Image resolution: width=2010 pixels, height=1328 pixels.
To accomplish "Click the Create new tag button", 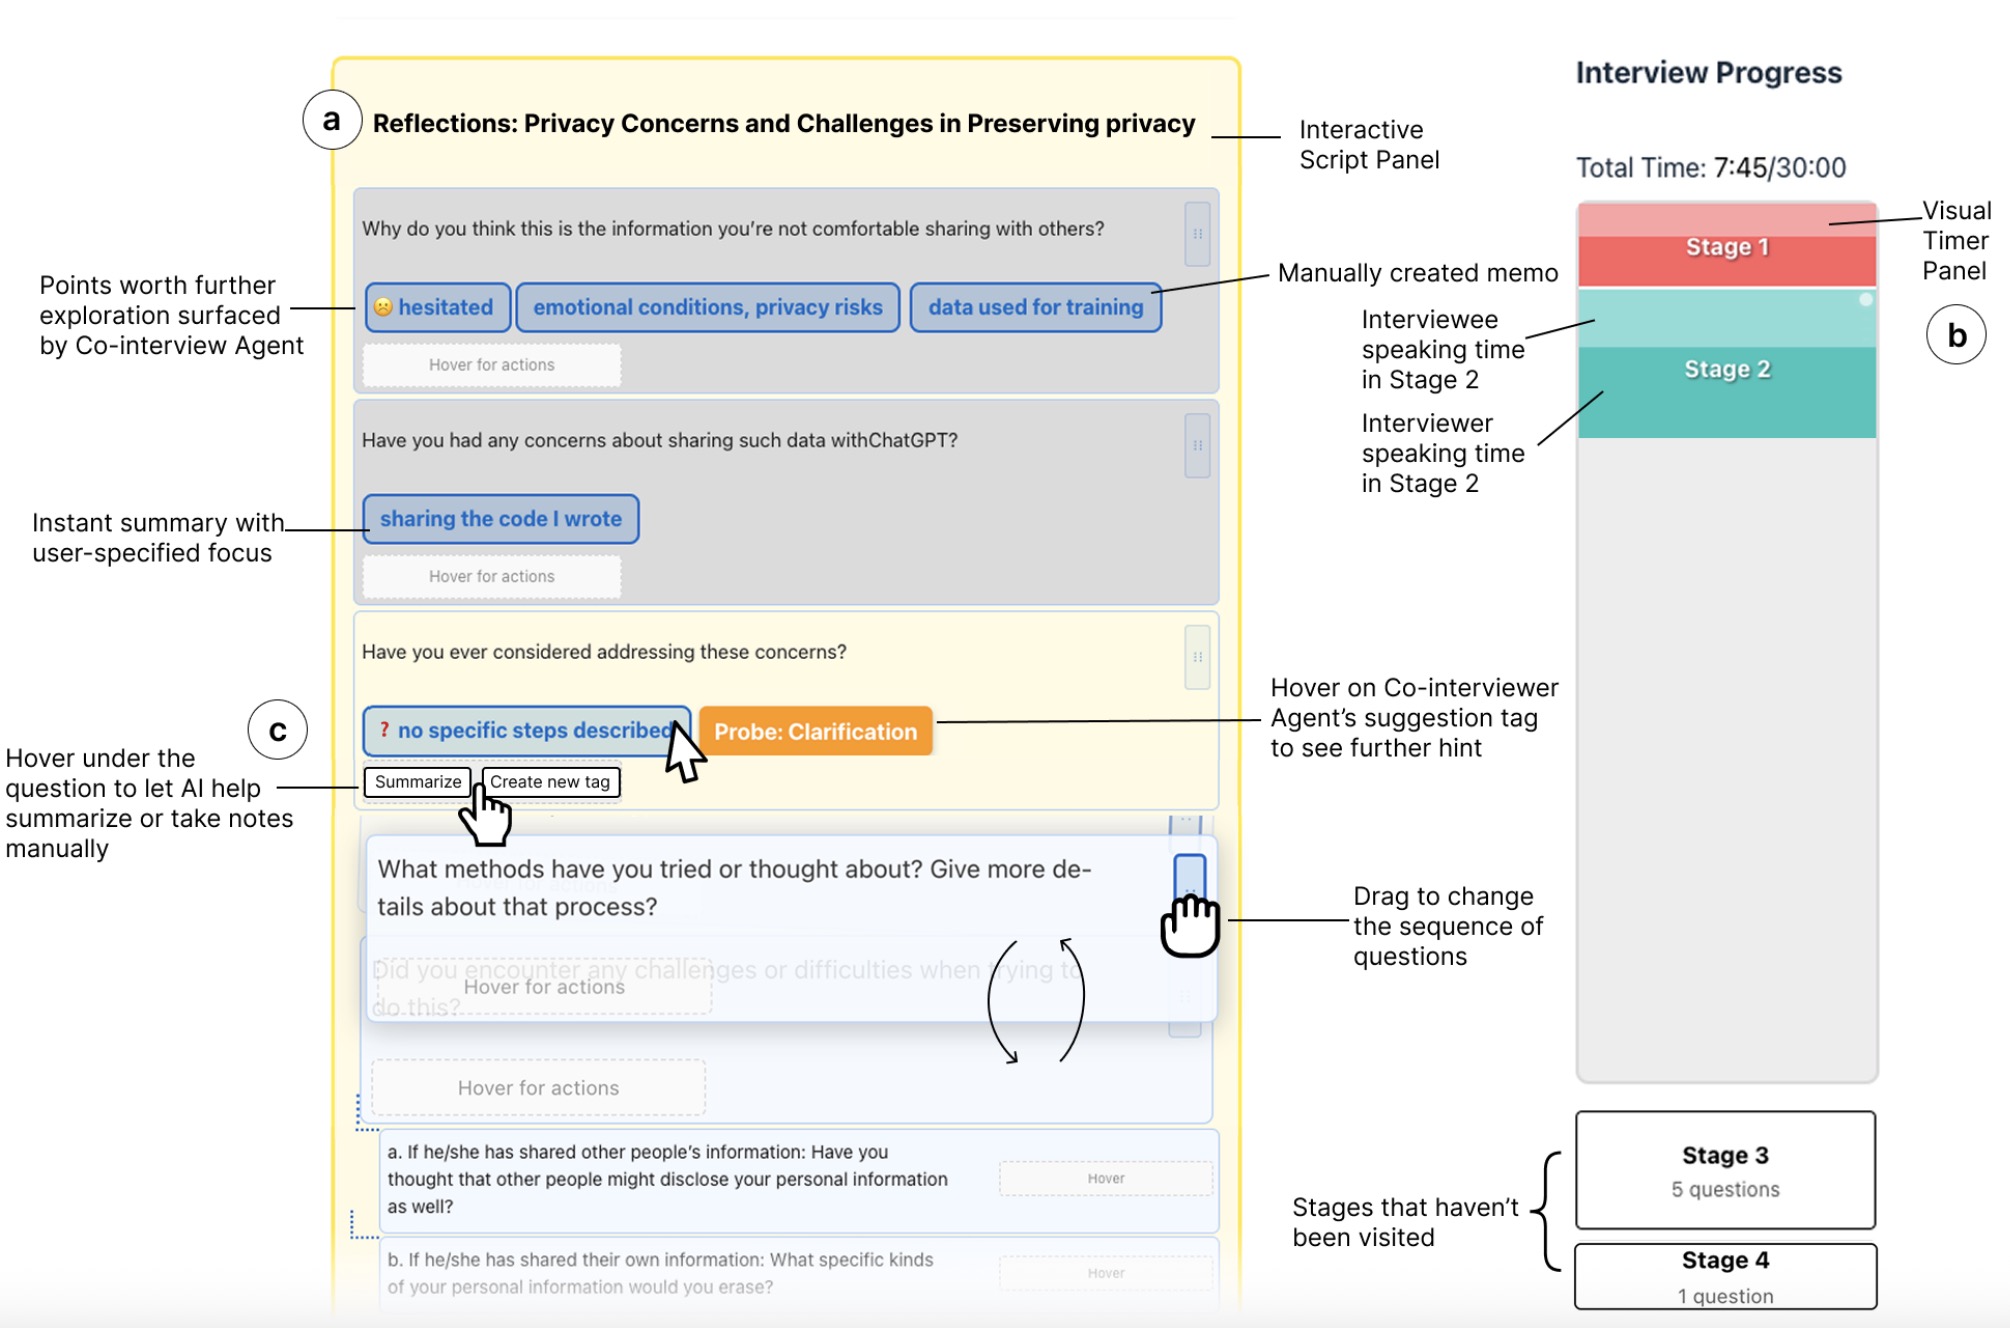I will [550, 782].
